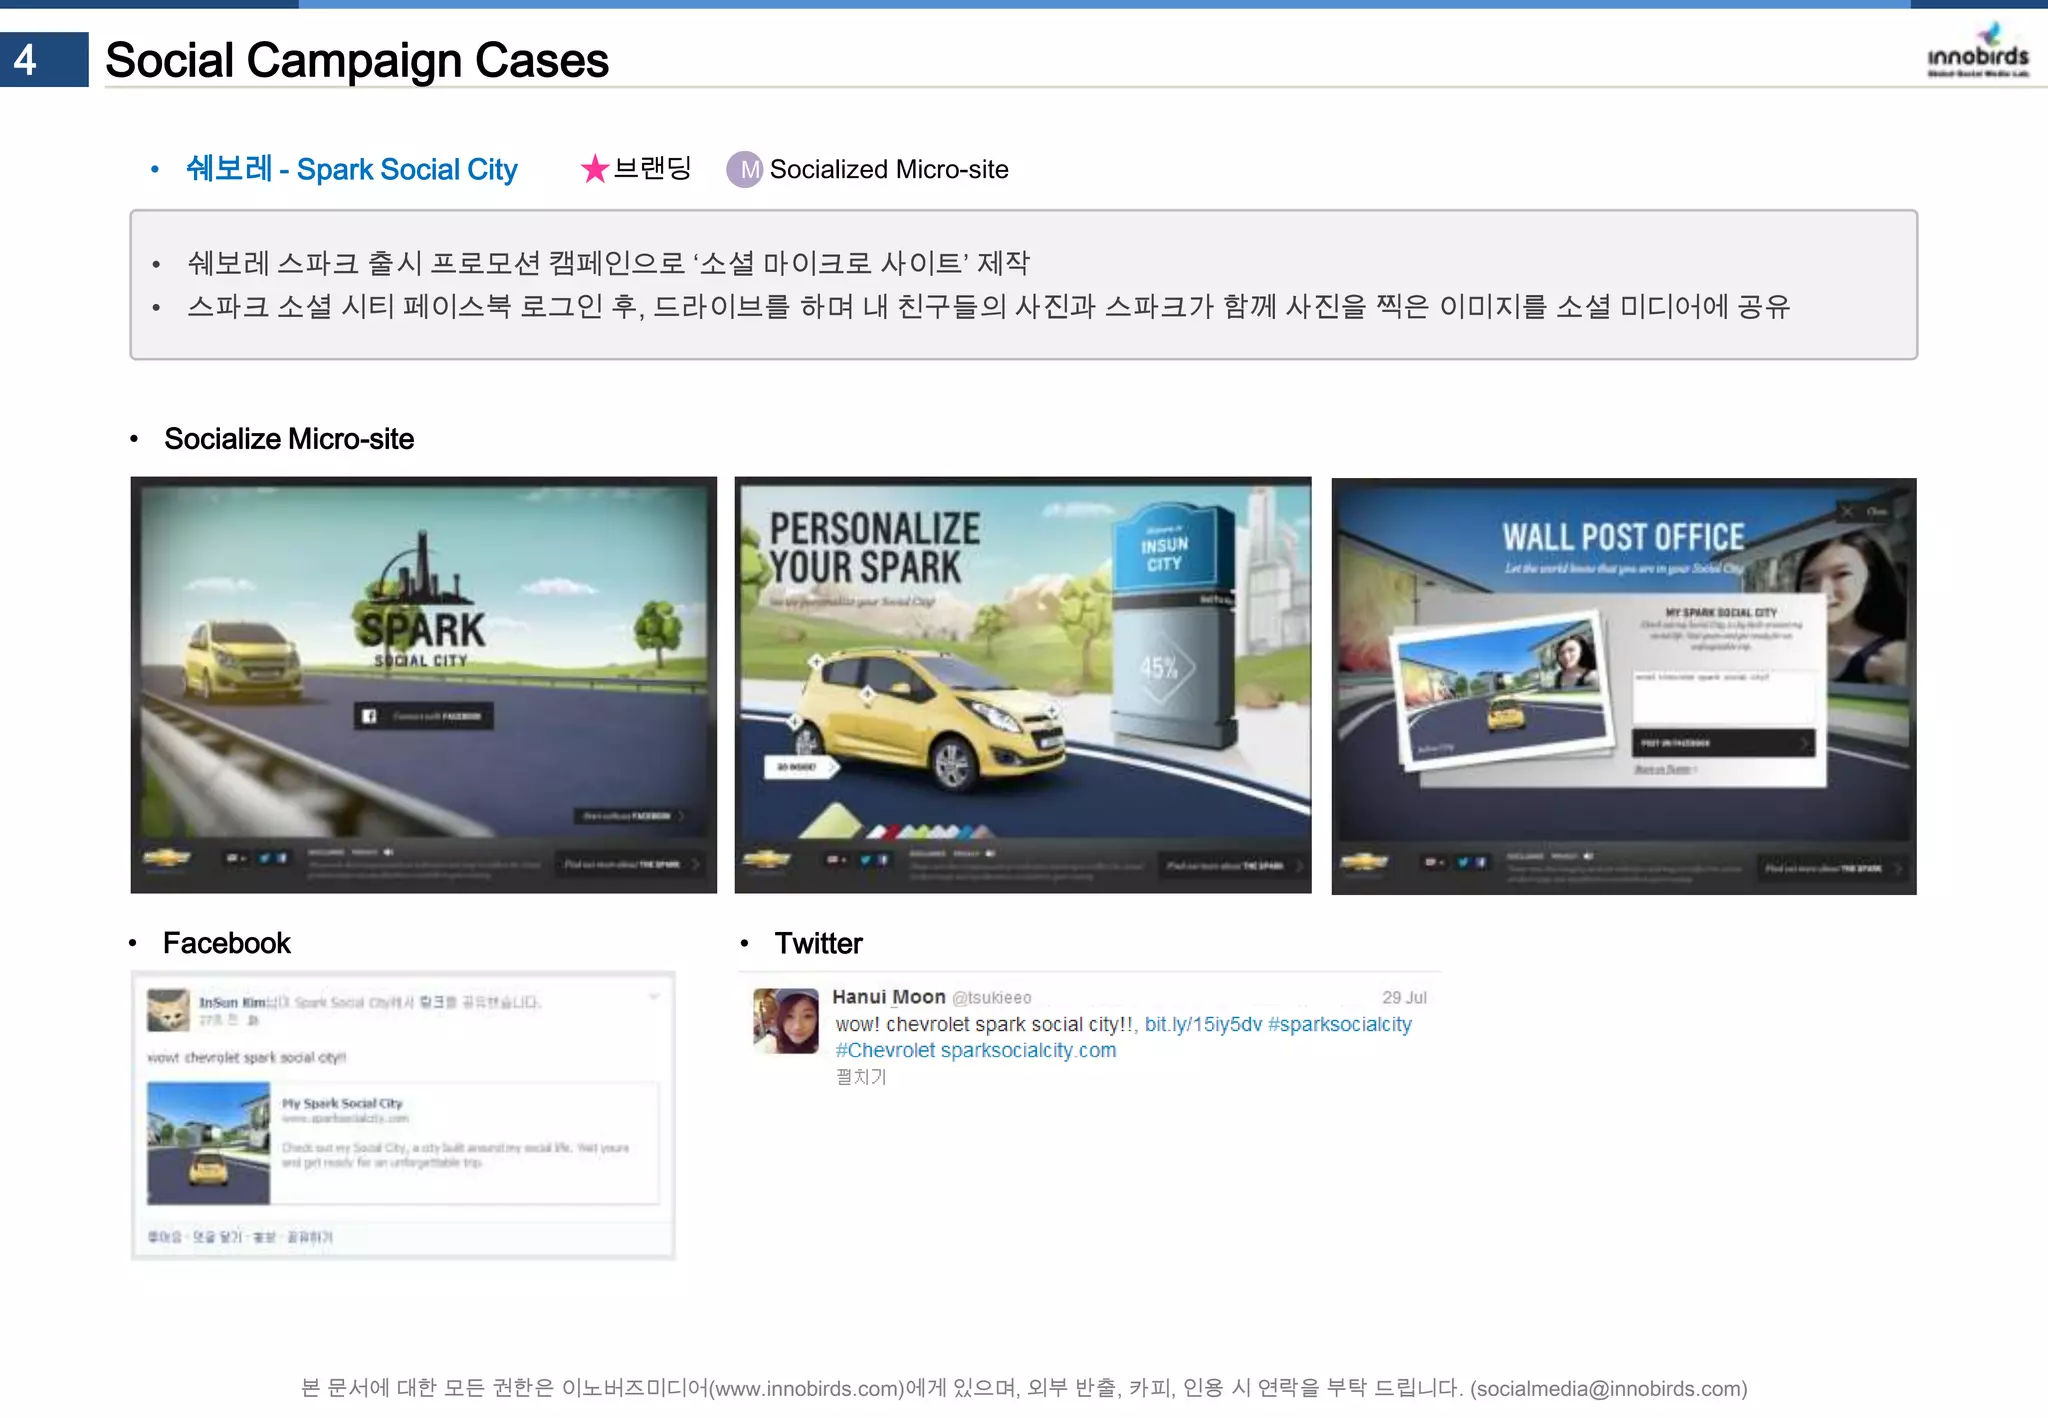2048x1418 pixels.
Task: Click the 쉐보레 - Spark Social City heading
Action: [352, 169]
